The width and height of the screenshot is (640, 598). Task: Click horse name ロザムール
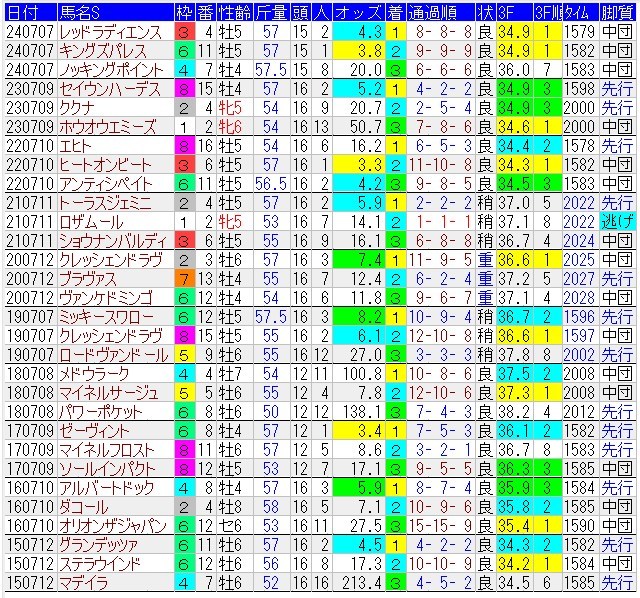click(91, 222)
